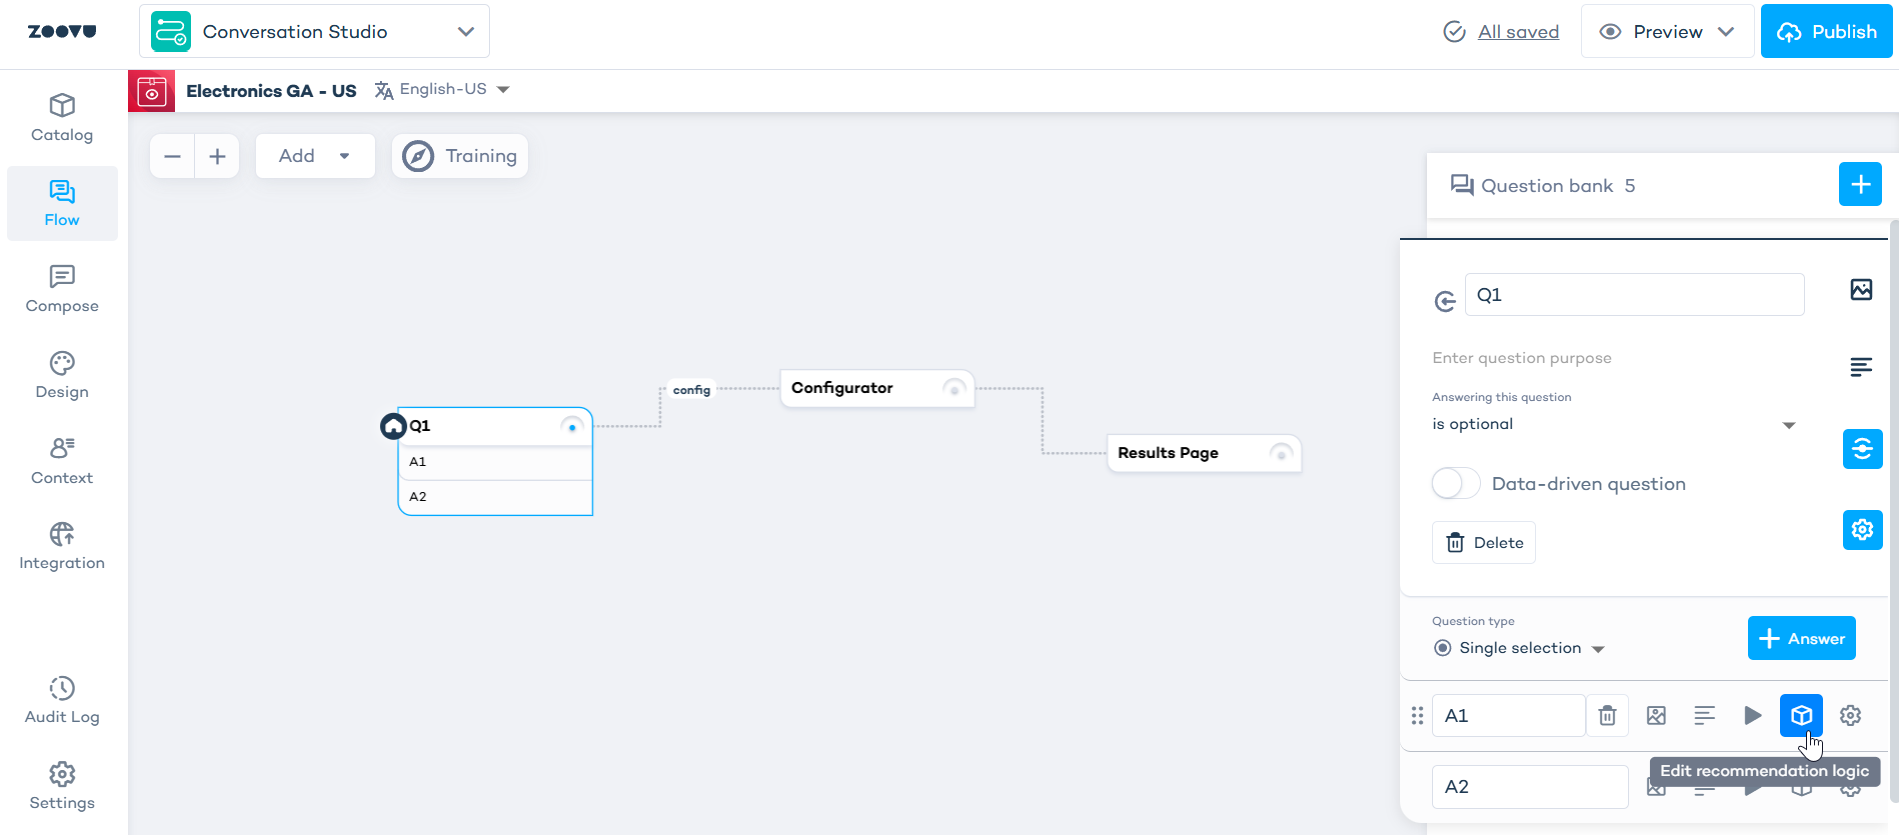Image resolution: width=1899 pixels, height=835 pixels.
Task: Click the back arrow beside Q1 field
Action: (x=1445, y=301)
